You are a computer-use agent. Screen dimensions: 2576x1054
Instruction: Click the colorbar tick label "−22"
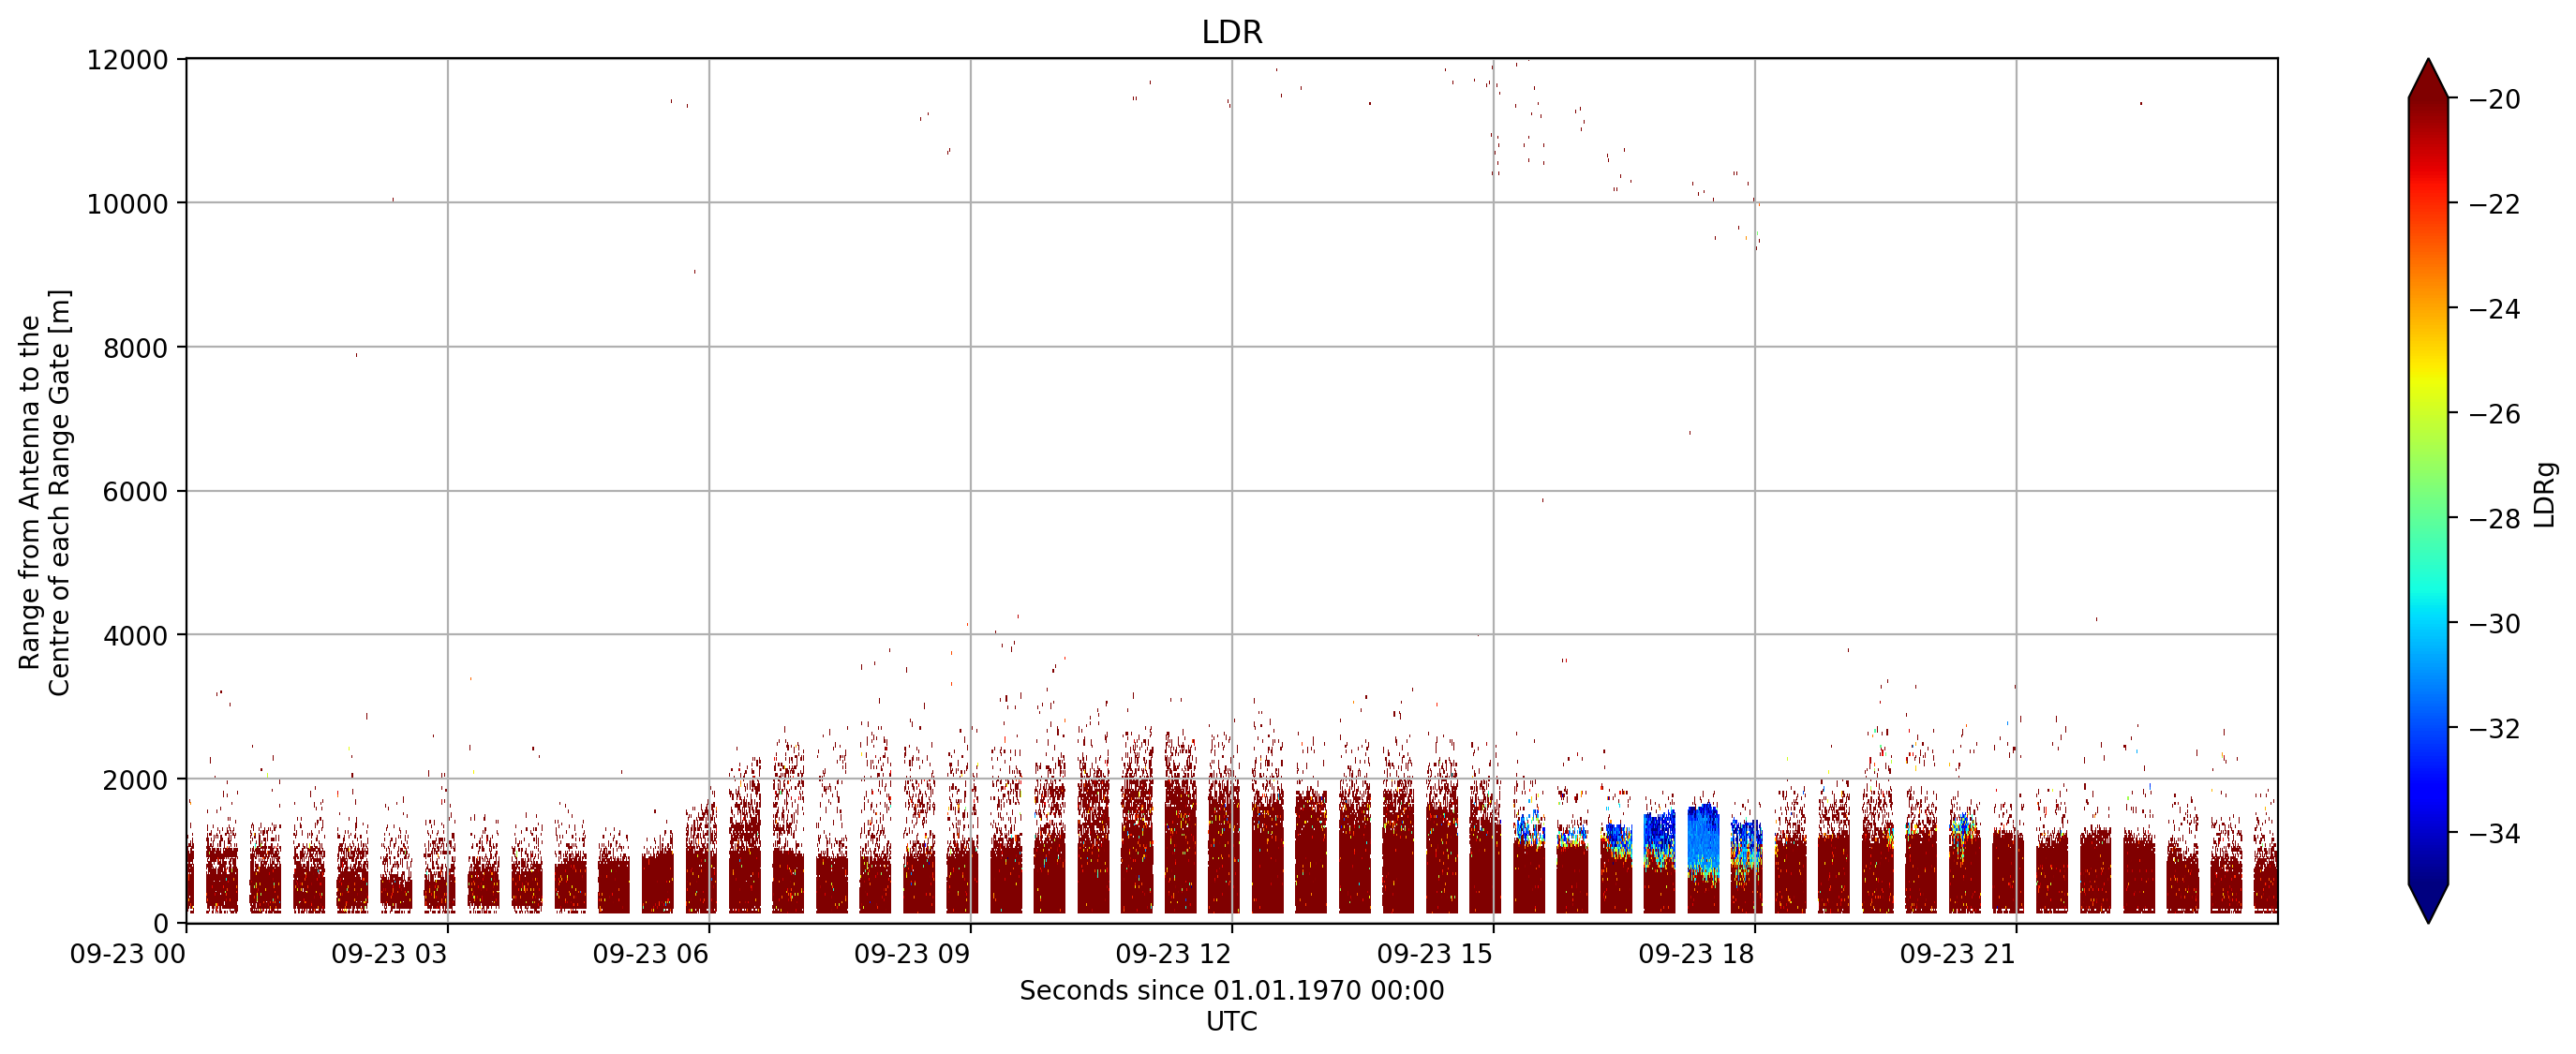pos(2494,204)
